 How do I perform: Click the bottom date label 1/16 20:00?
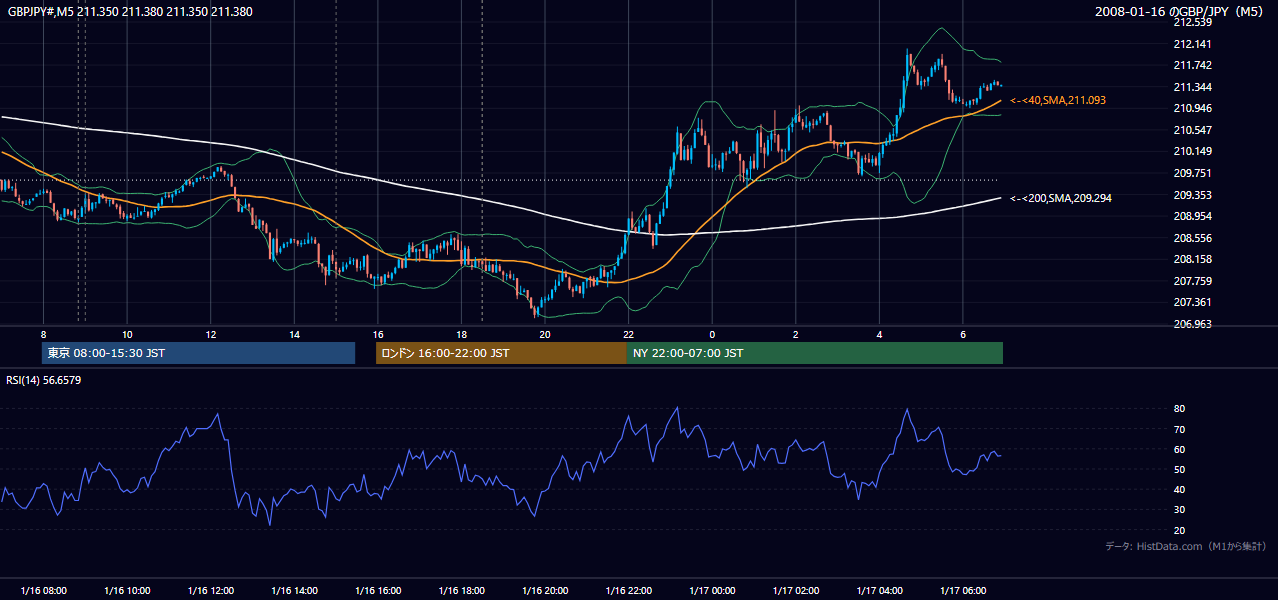point(544,591)
